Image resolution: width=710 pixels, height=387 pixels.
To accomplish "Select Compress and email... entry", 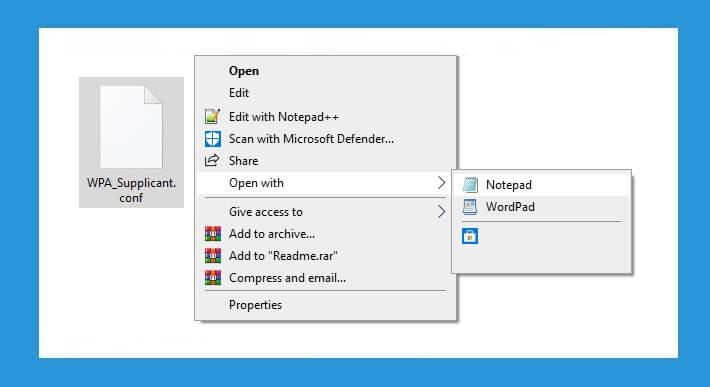I will click(x=325, y=277).
